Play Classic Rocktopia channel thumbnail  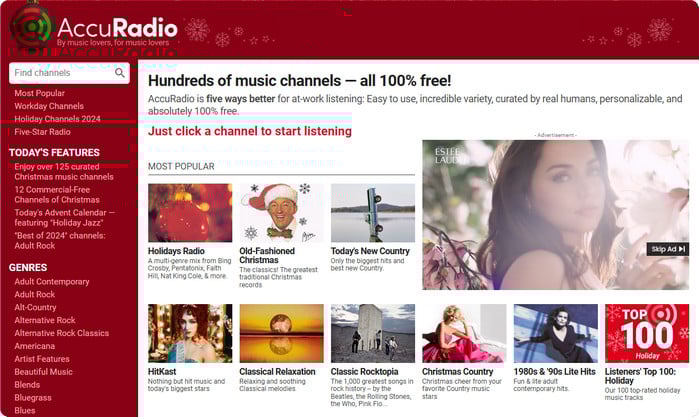point(373,333)
